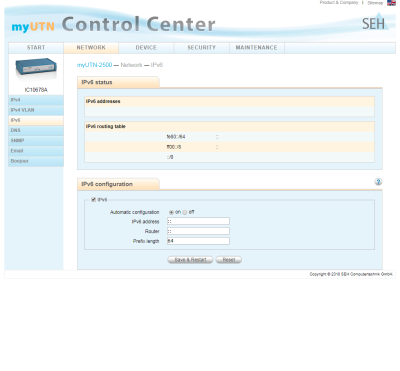Screen dimensions: 400x371
Task: Open SNMP settings in the sidebar
Action: [36, 141]
